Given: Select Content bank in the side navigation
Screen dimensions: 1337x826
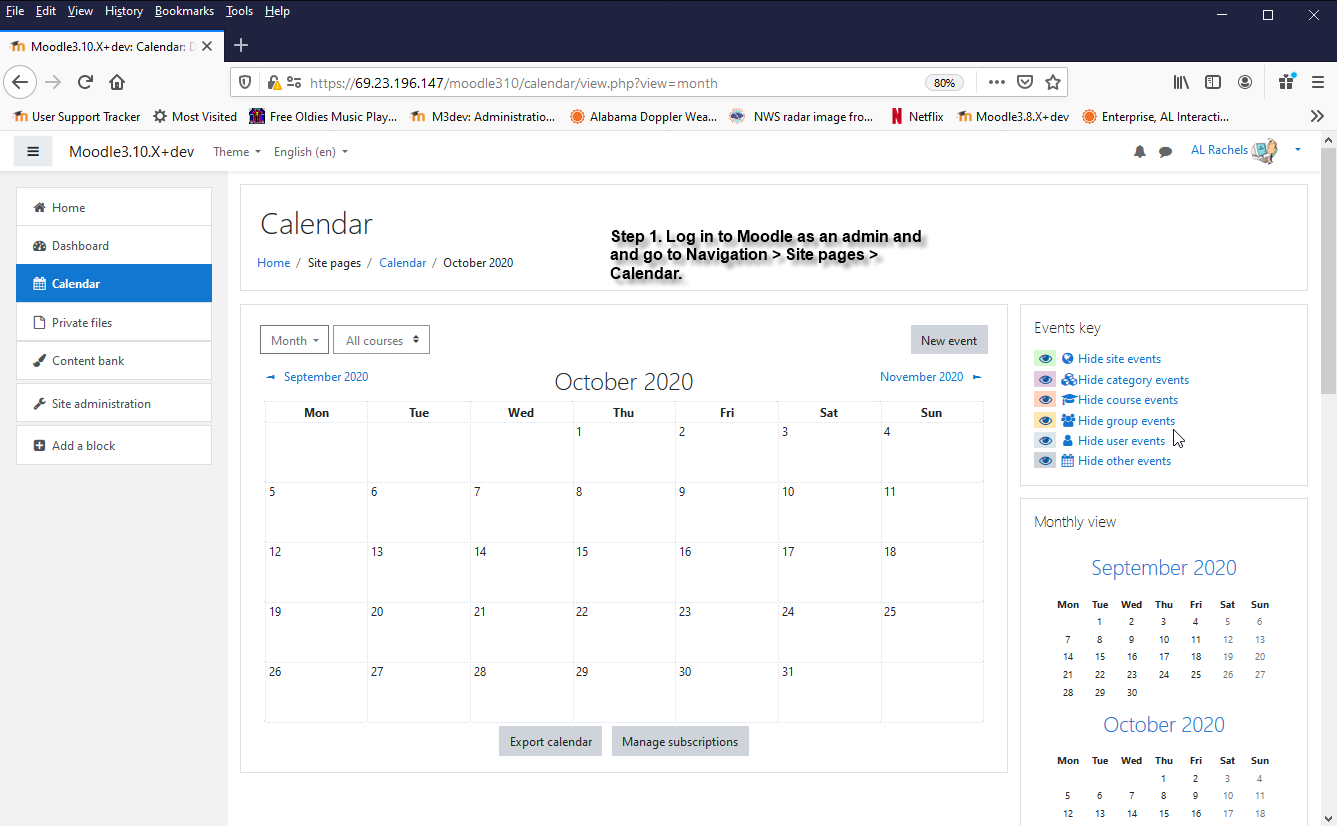Looking at the screenshot, I should [114, 360].
